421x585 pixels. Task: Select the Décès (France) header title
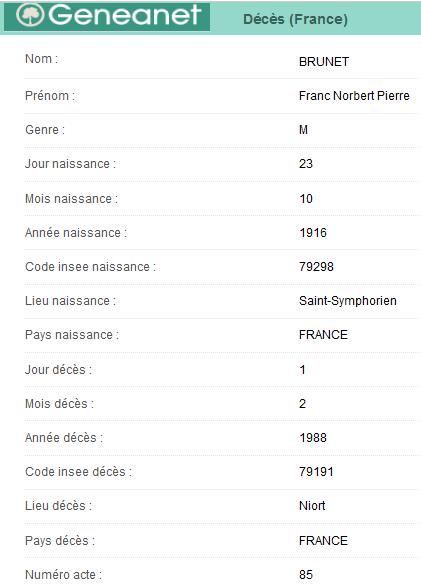295,19
